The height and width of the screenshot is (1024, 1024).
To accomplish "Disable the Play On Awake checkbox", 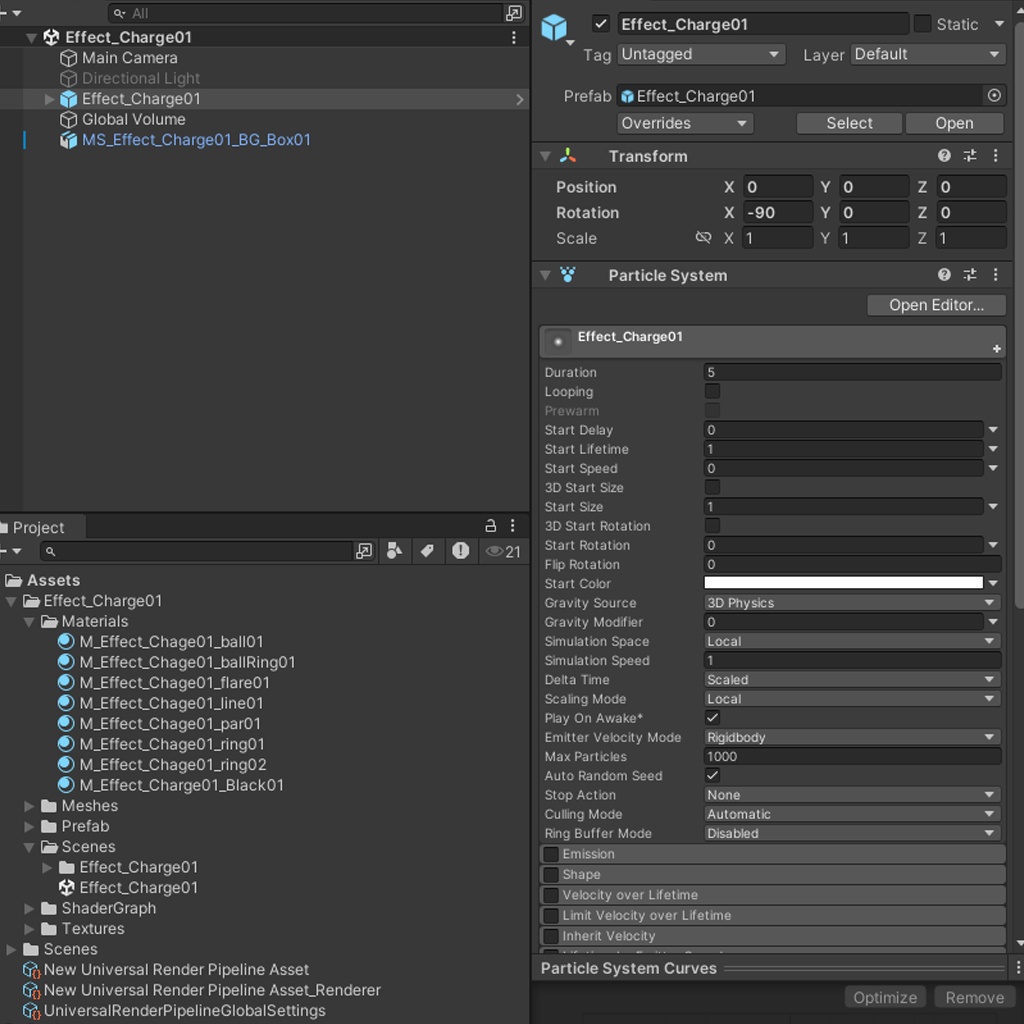I will [712, 718].
